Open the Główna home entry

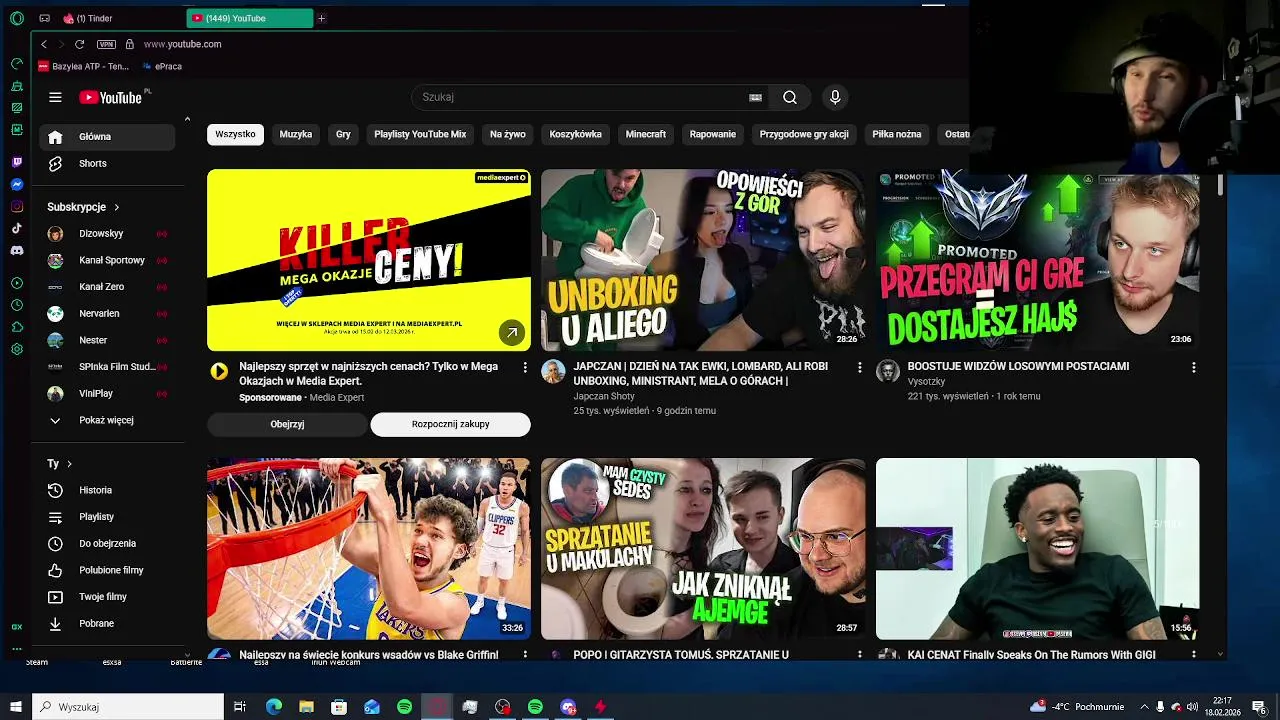107,137
